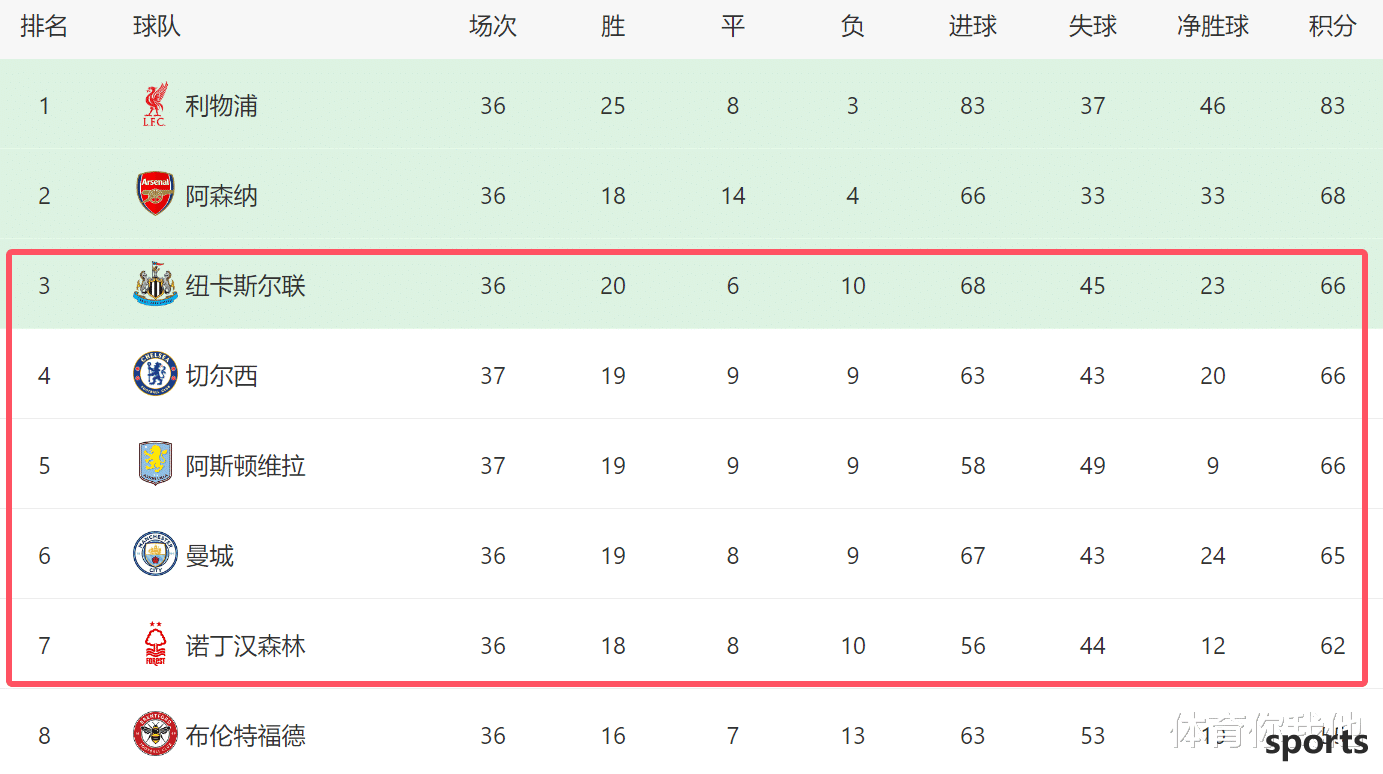This screenshot has width=1383, height=774.
Task: Select the 积分 column header
Action: click(x=1333, y=27)
